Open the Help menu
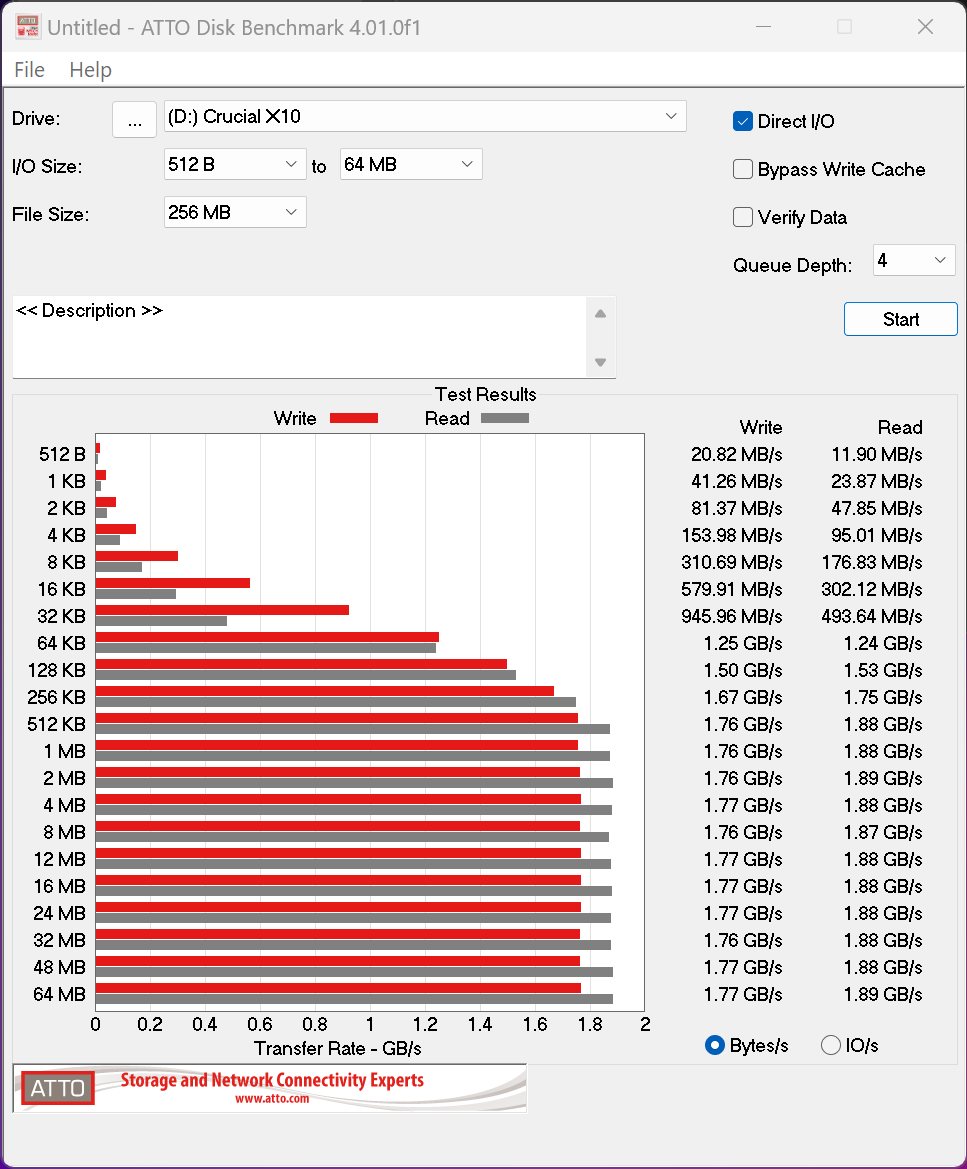This screenshot has width=967, height=1169. [x=90, y=70]
